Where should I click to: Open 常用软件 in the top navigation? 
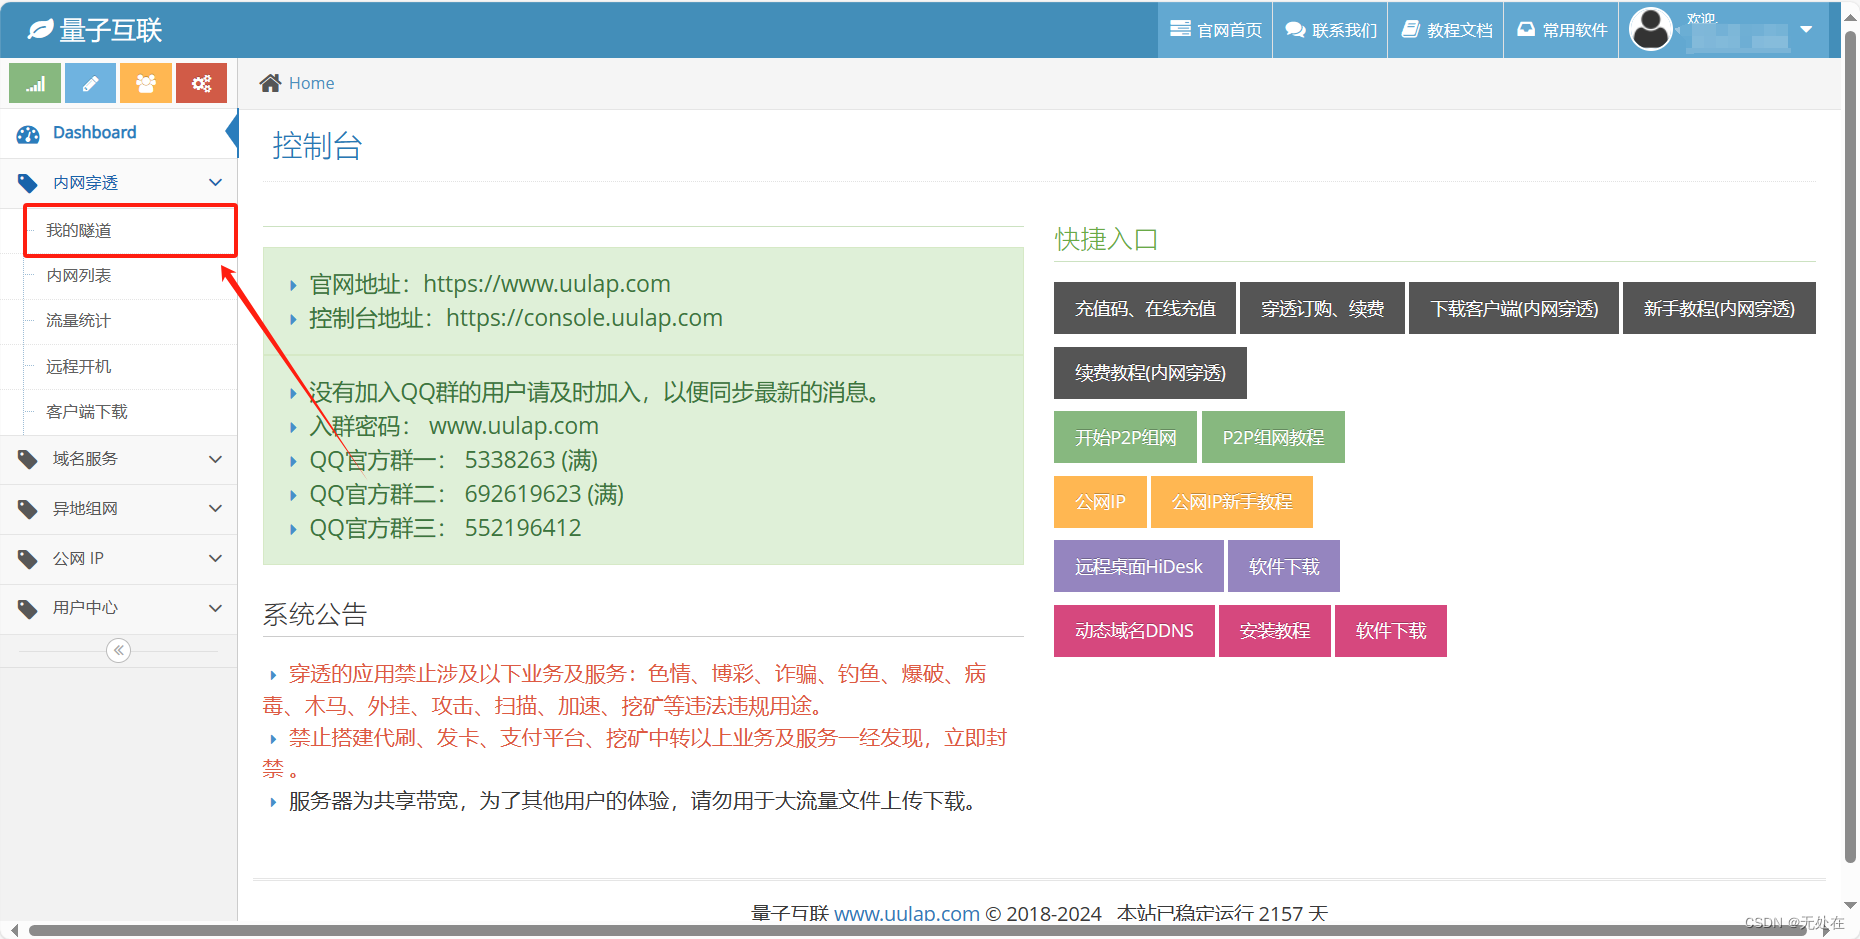(x=1561, y=30)
